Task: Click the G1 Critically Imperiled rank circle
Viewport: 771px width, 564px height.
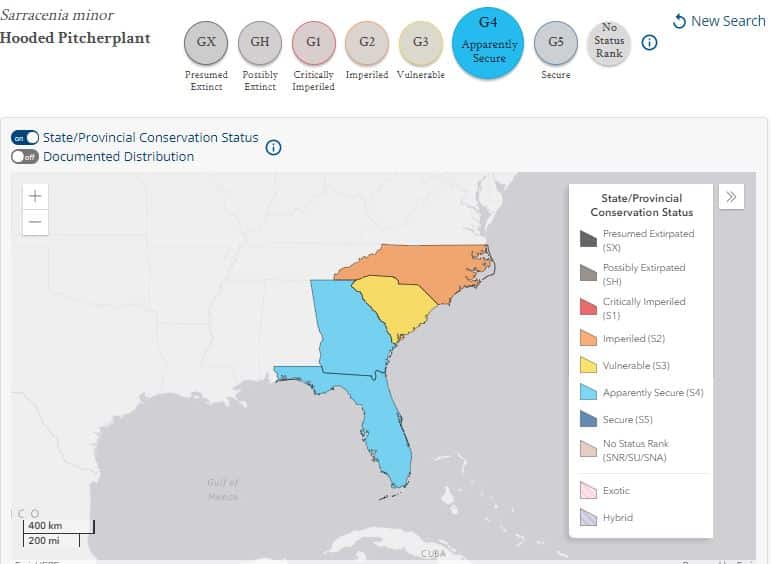Action: (x=313, y=42)
